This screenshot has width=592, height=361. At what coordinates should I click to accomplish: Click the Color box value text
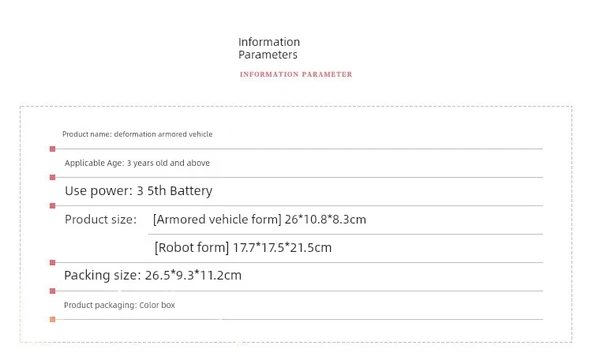tap(157, 305)
